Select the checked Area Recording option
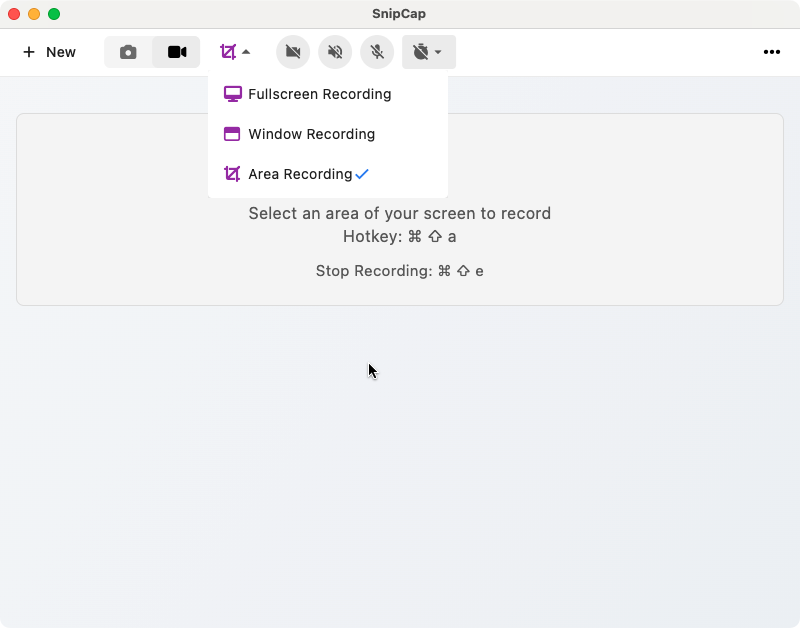The height and width of the screenshot is (628, 800). click(x=300, y=174)
